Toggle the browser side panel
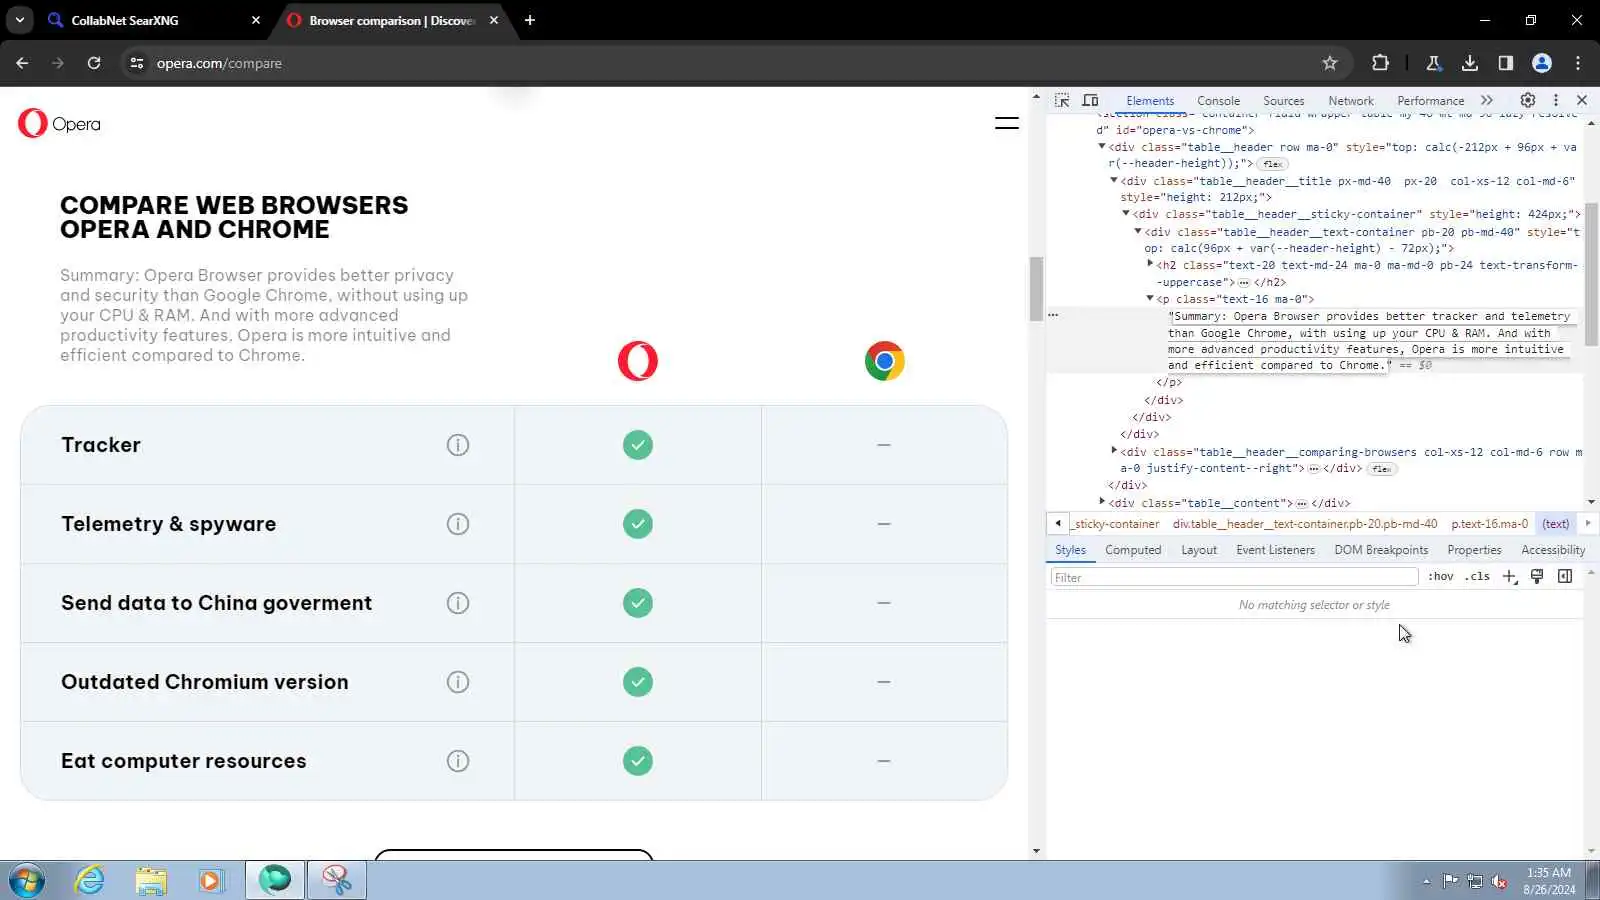 1505,63
